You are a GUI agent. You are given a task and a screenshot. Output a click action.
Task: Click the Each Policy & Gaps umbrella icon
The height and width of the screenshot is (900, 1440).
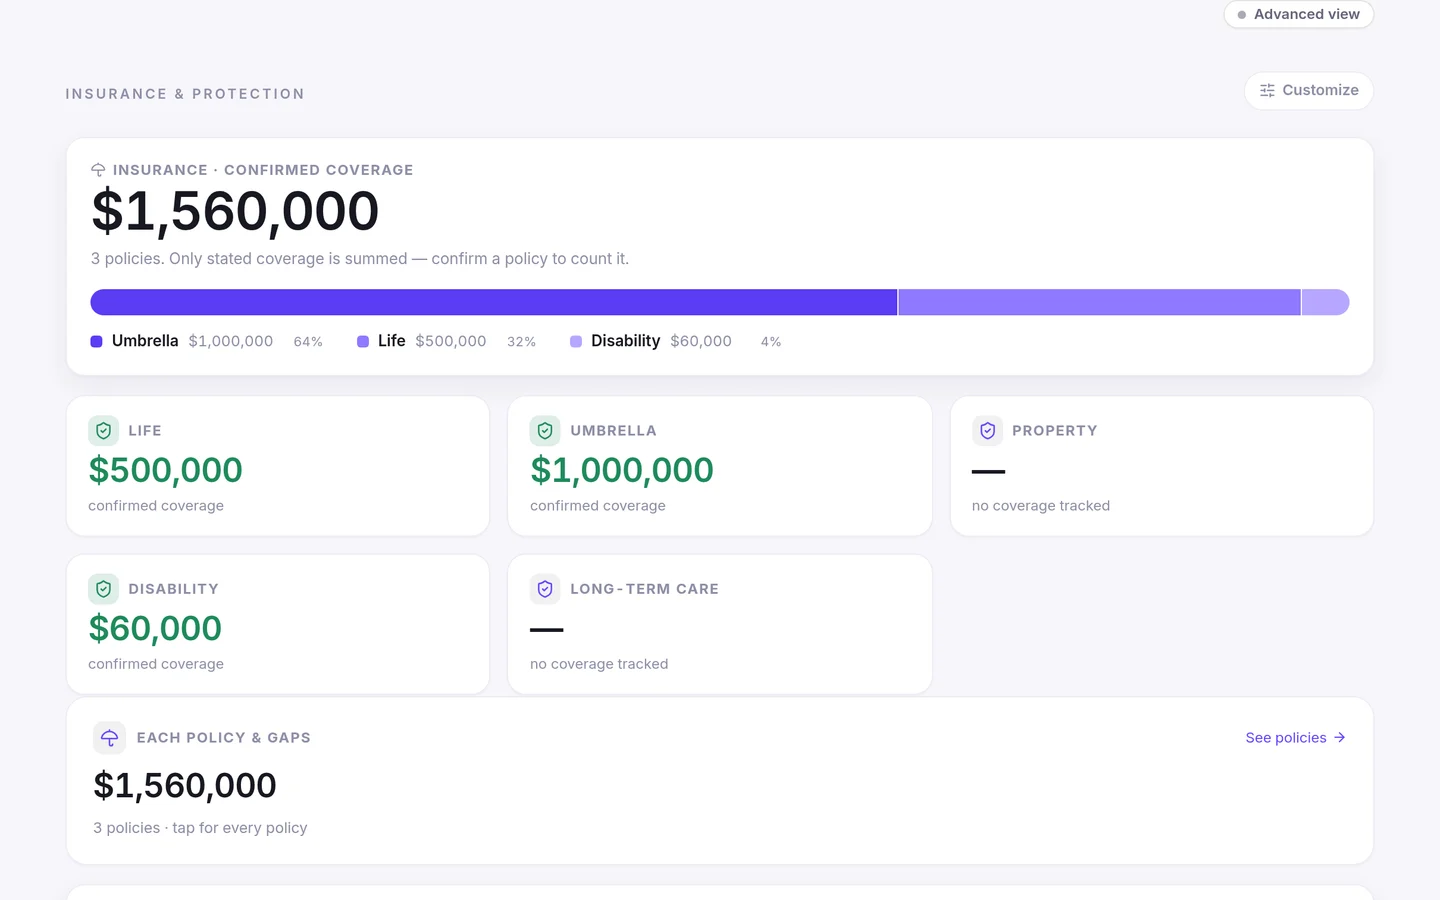click(109, 738)
